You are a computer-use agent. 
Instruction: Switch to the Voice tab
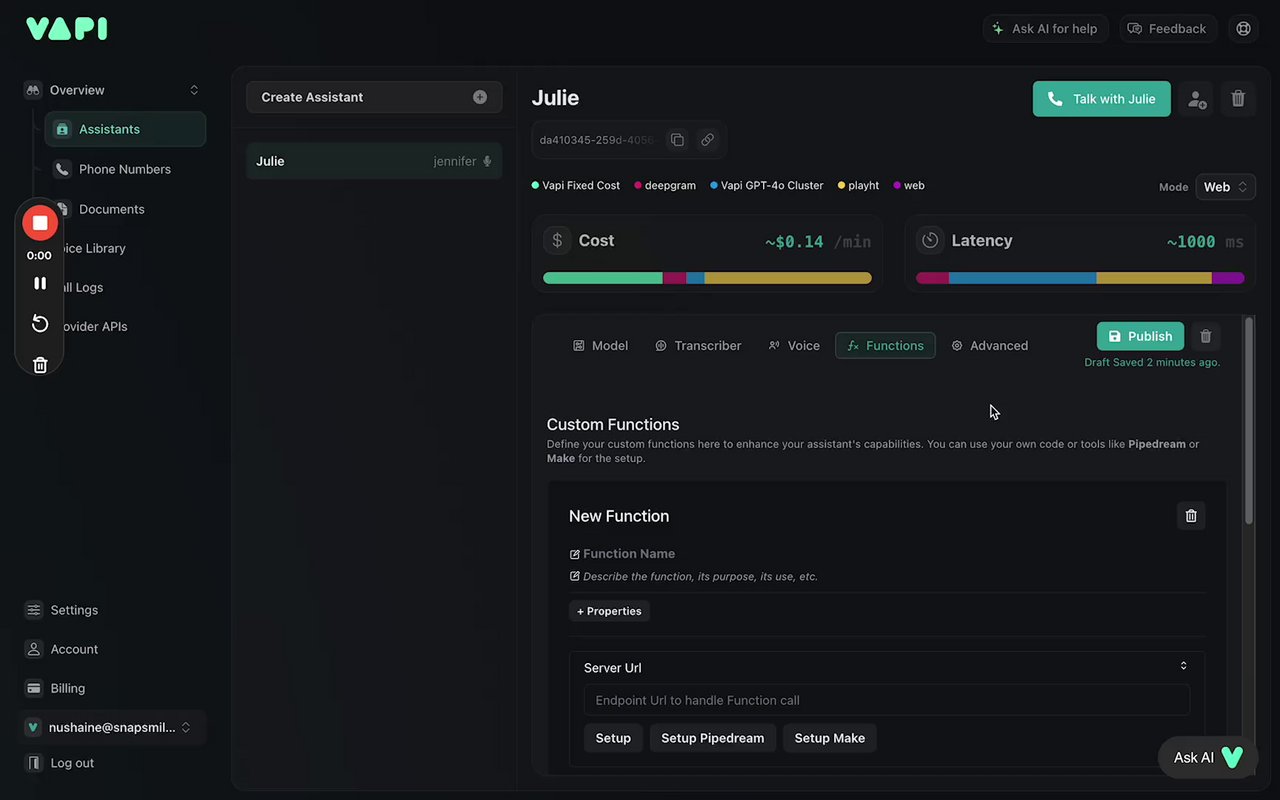(x=794, y=346)
